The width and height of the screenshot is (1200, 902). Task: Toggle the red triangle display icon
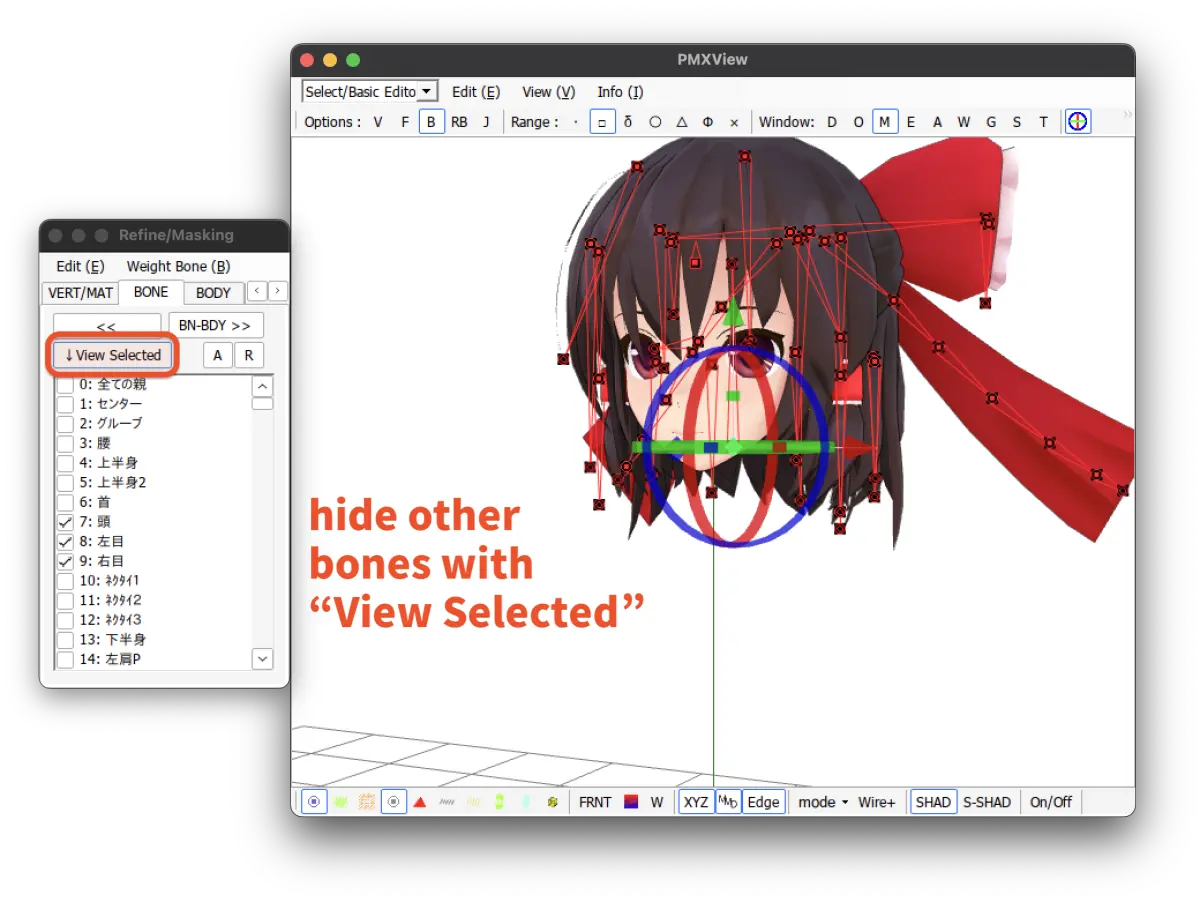[x=420, y=802]
